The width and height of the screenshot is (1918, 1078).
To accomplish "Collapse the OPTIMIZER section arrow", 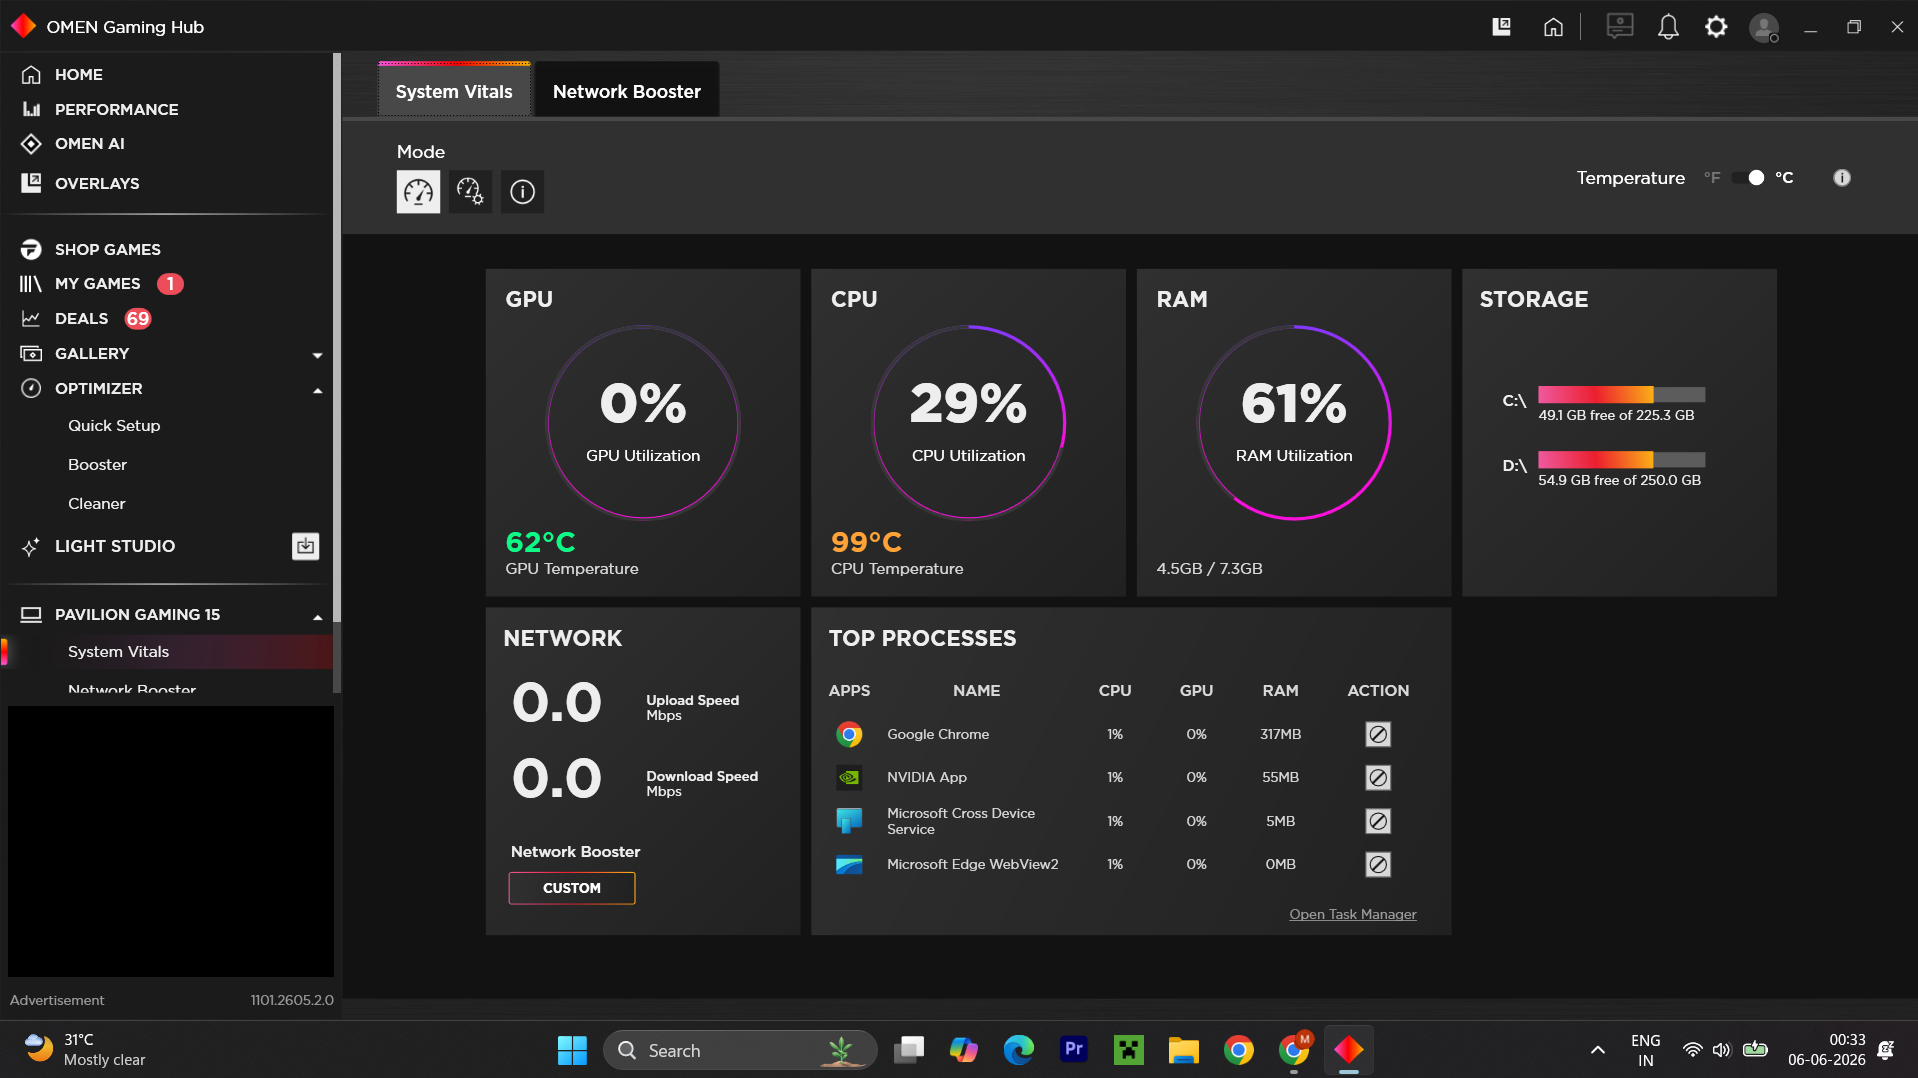I will [317, 390].
